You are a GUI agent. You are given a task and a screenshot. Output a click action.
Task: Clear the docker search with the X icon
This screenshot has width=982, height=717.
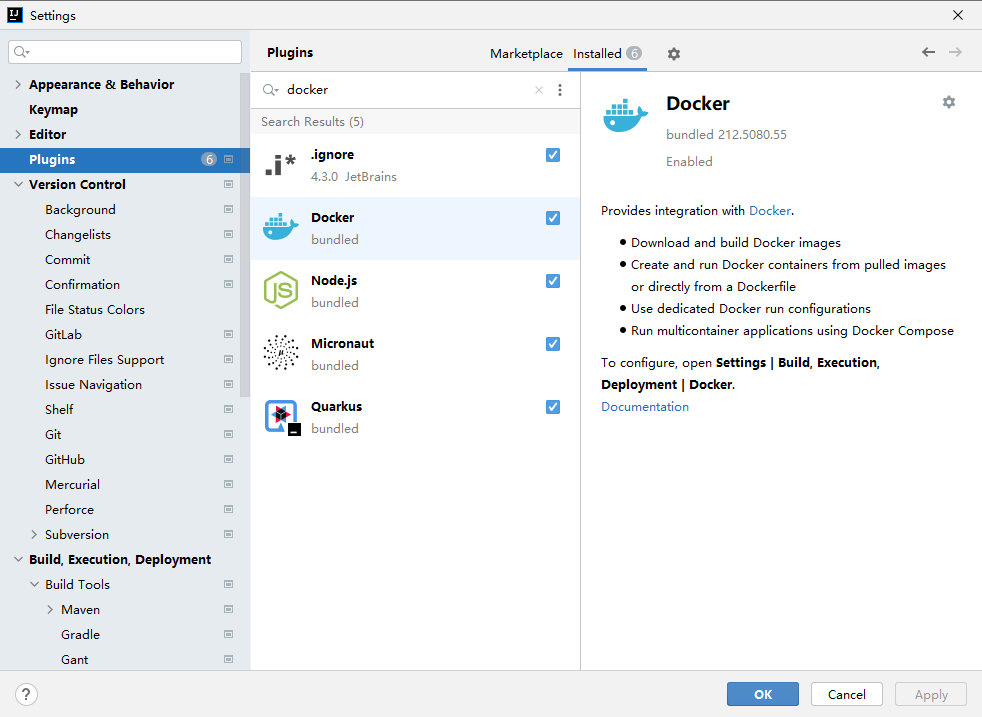tap(539, 90)
